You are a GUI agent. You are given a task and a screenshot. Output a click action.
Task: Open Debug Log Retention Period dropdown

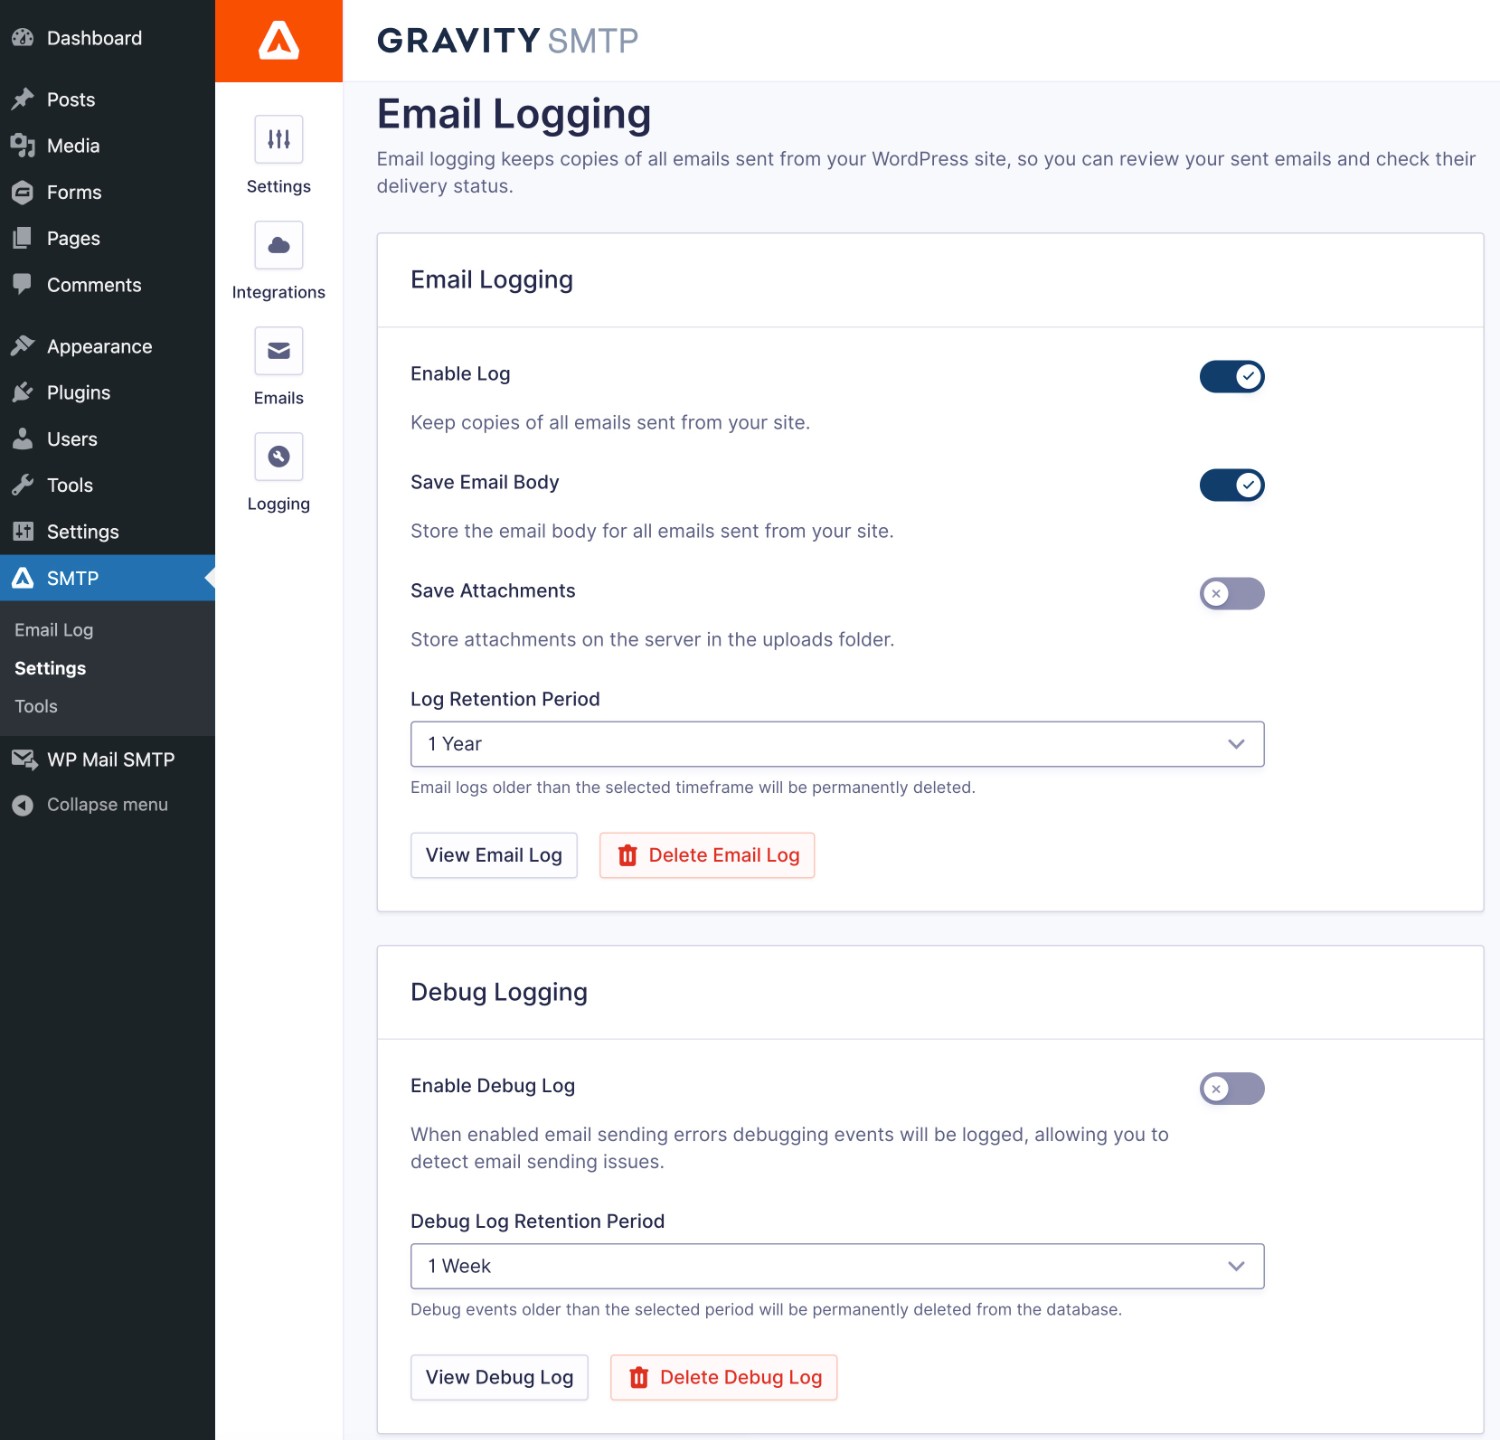coord(837,1266)
